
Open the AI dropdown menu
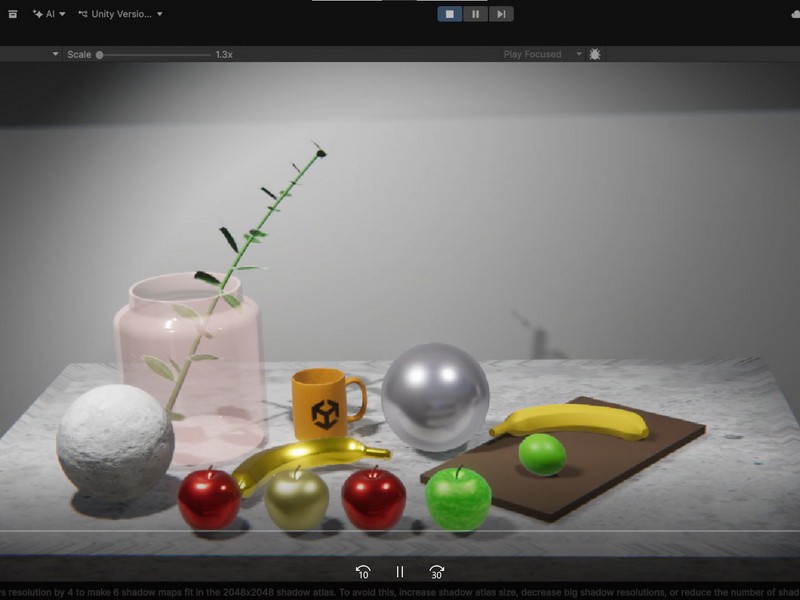(49, 14)
